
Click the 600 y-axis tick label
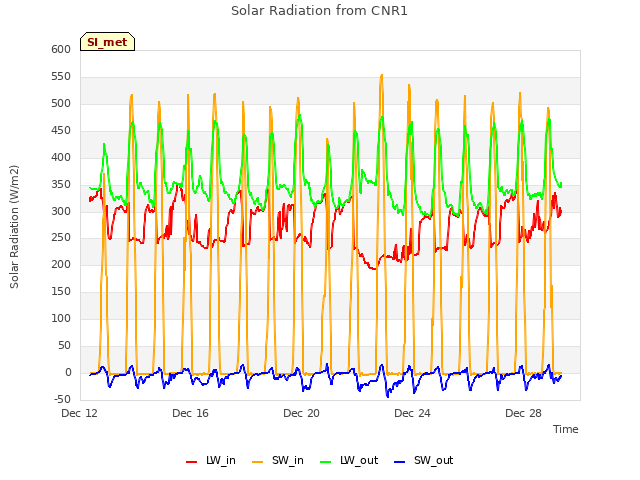point(61,49)
